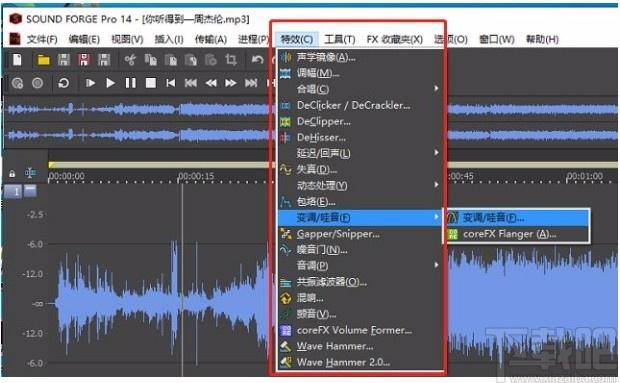
Task: Create a new file with the New icon
Action: (x=17, y=60)
